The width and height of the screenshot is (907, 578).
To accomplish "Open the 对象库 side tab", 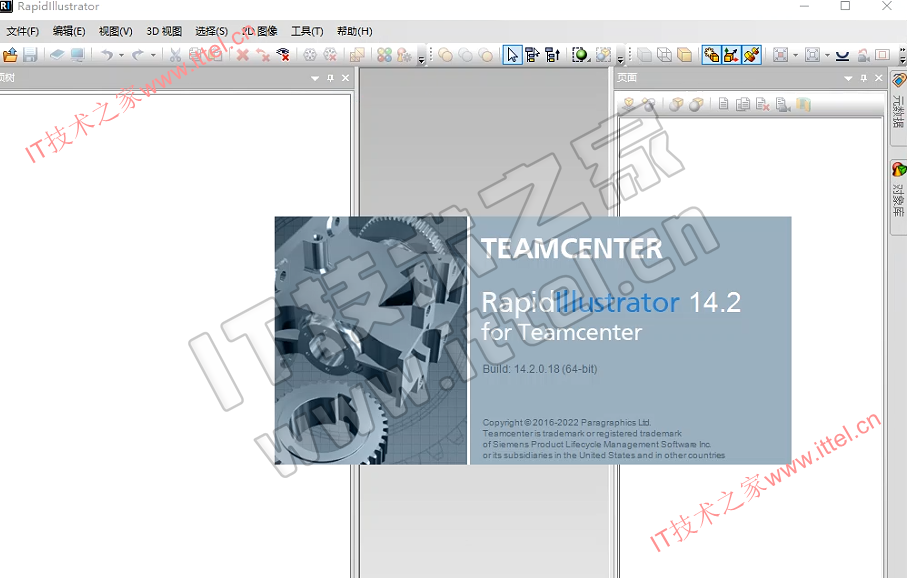I will (x=898, y=197).
